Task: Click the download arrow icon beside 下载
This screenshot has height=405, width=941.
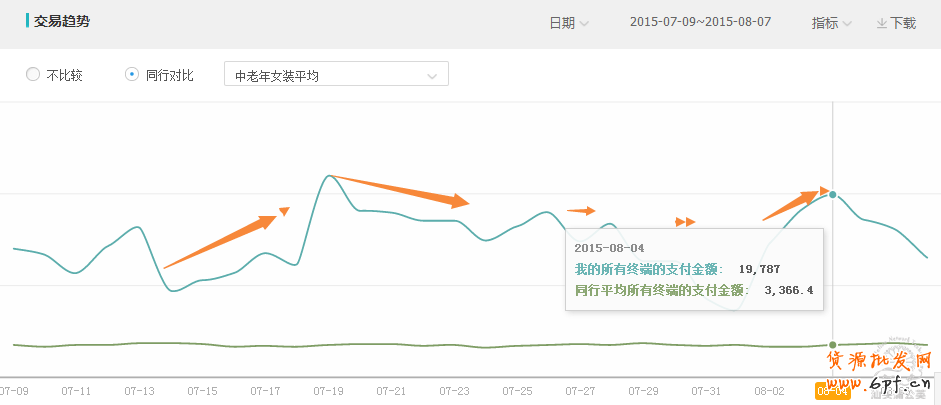Action: (x=882, y=23)
